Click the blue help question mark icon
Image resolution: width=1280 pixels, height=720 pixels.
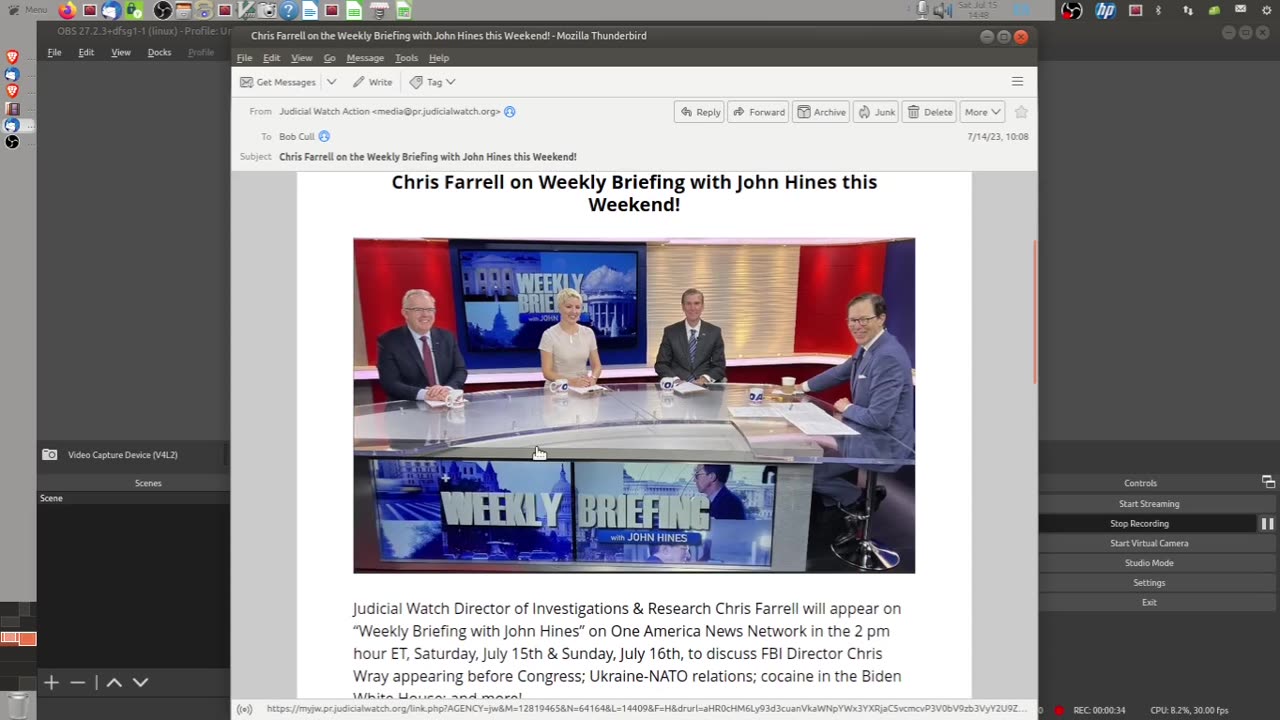click(x=288, y=11)
